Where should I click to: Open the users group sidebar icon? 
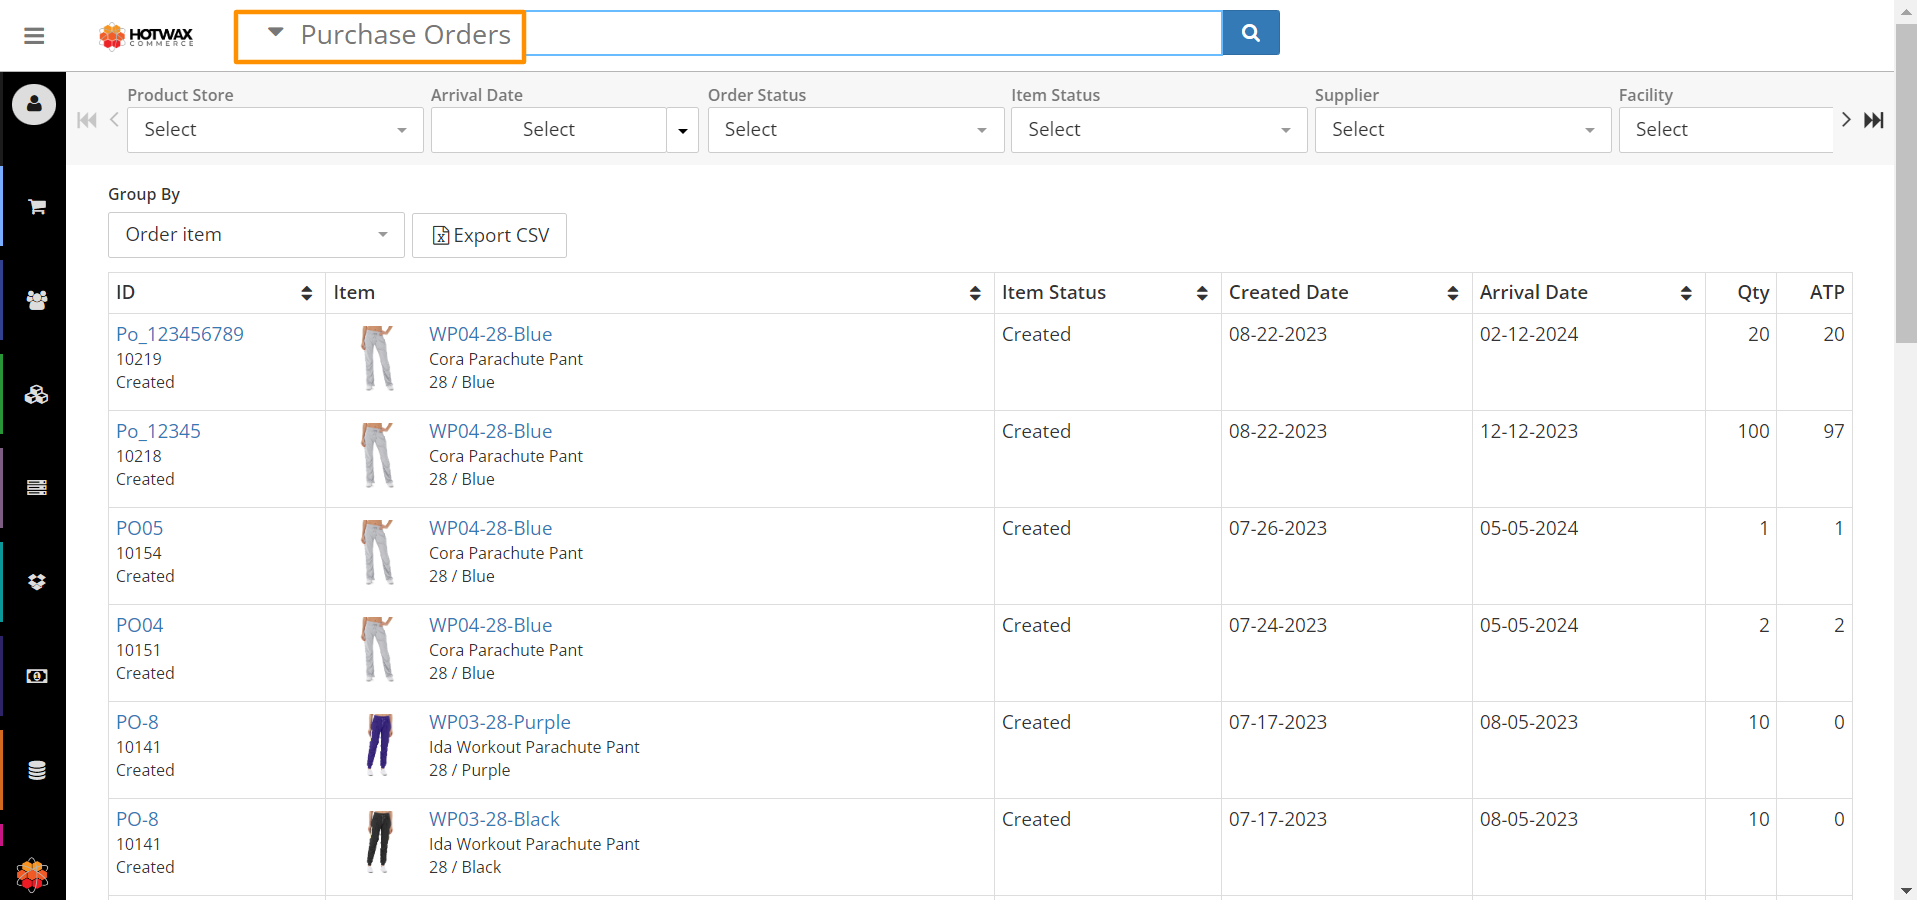click(37, 300)
